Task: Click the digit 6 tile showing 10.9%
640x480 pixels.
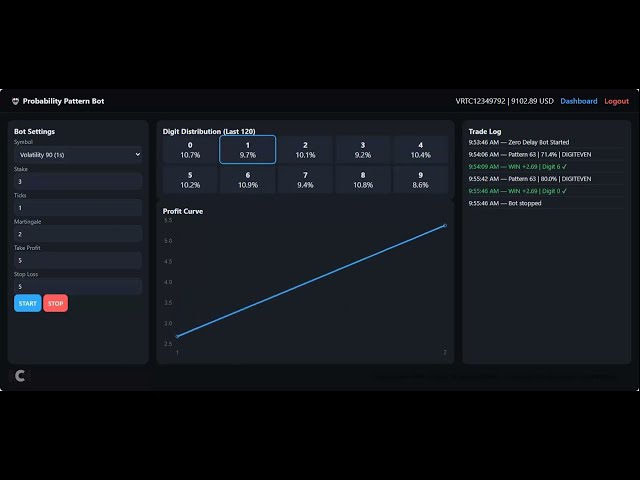Action: tap(248, 180)
